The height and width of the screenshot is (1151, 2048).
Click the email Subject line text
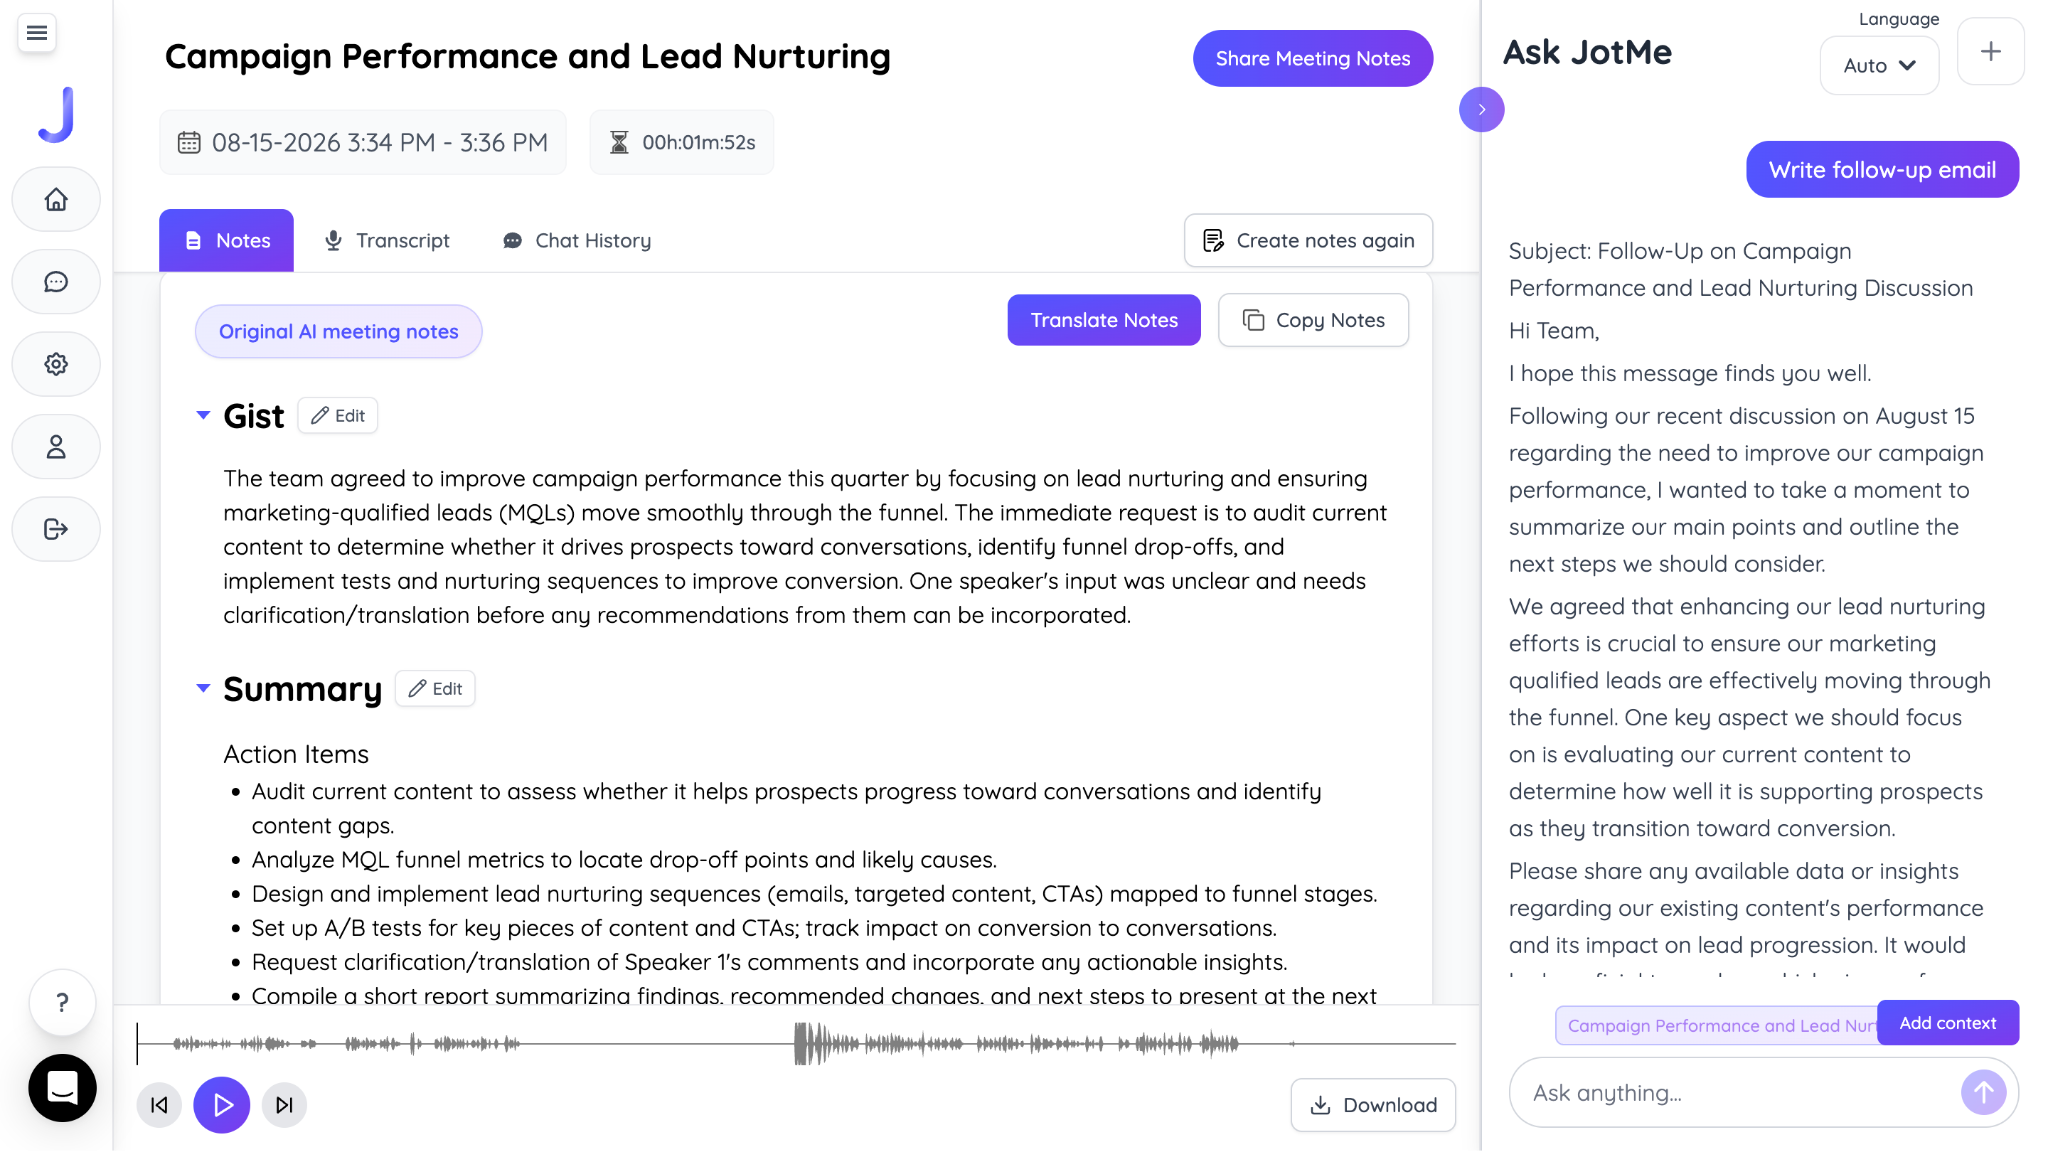coord(1740,270)
